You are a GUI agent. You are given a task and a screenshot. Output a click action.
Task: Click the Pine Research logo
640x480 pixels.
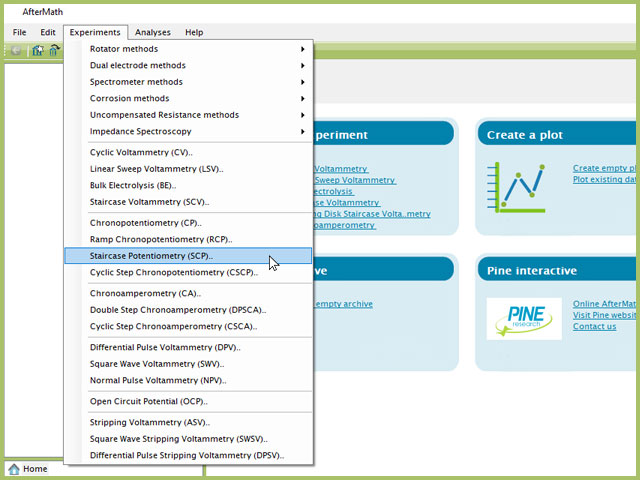pyautogui.click(x=524, y=319)
